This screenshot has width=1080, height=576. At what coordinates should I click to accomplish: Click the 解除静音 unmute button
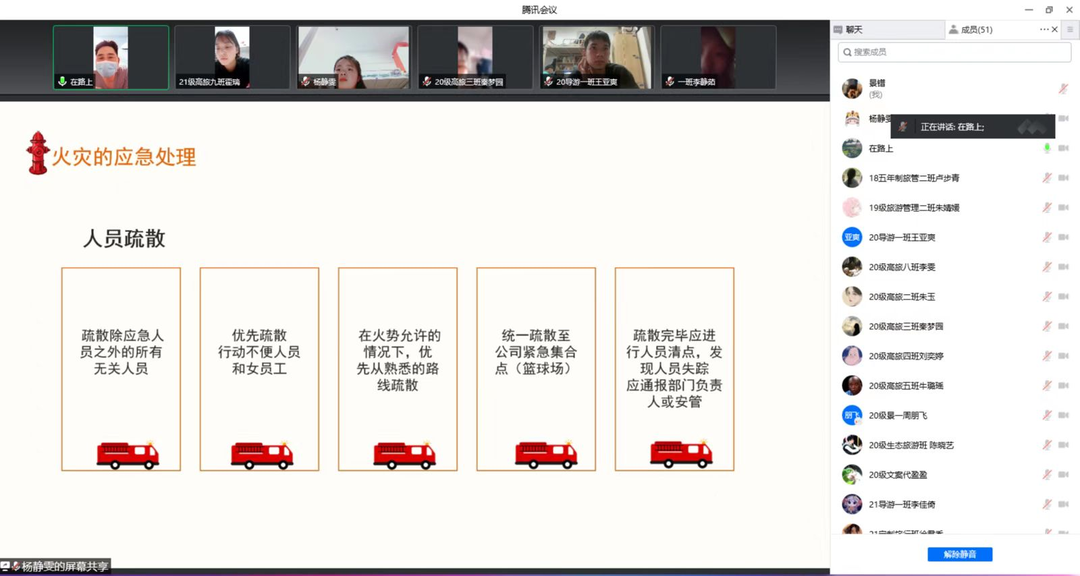pyautogui.click(x=960, y=554)
